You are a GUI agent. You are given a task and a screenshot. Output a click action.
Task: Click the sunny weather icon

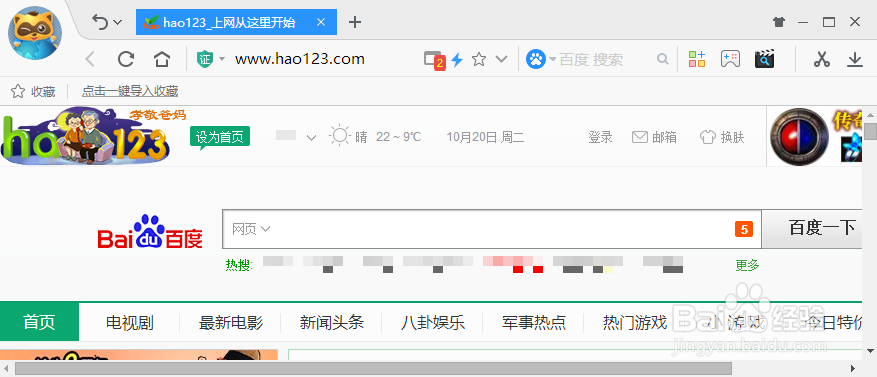(340, 136)
